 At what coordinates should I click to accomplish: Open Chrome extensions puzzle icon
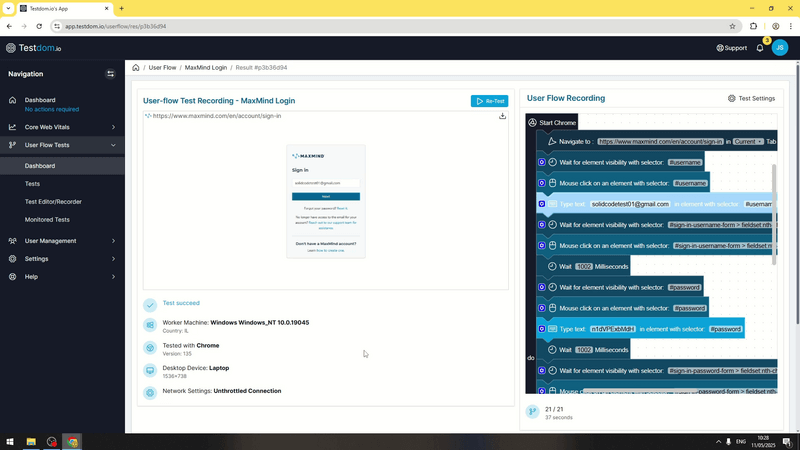pyautogui.click(x=753, y=26)
